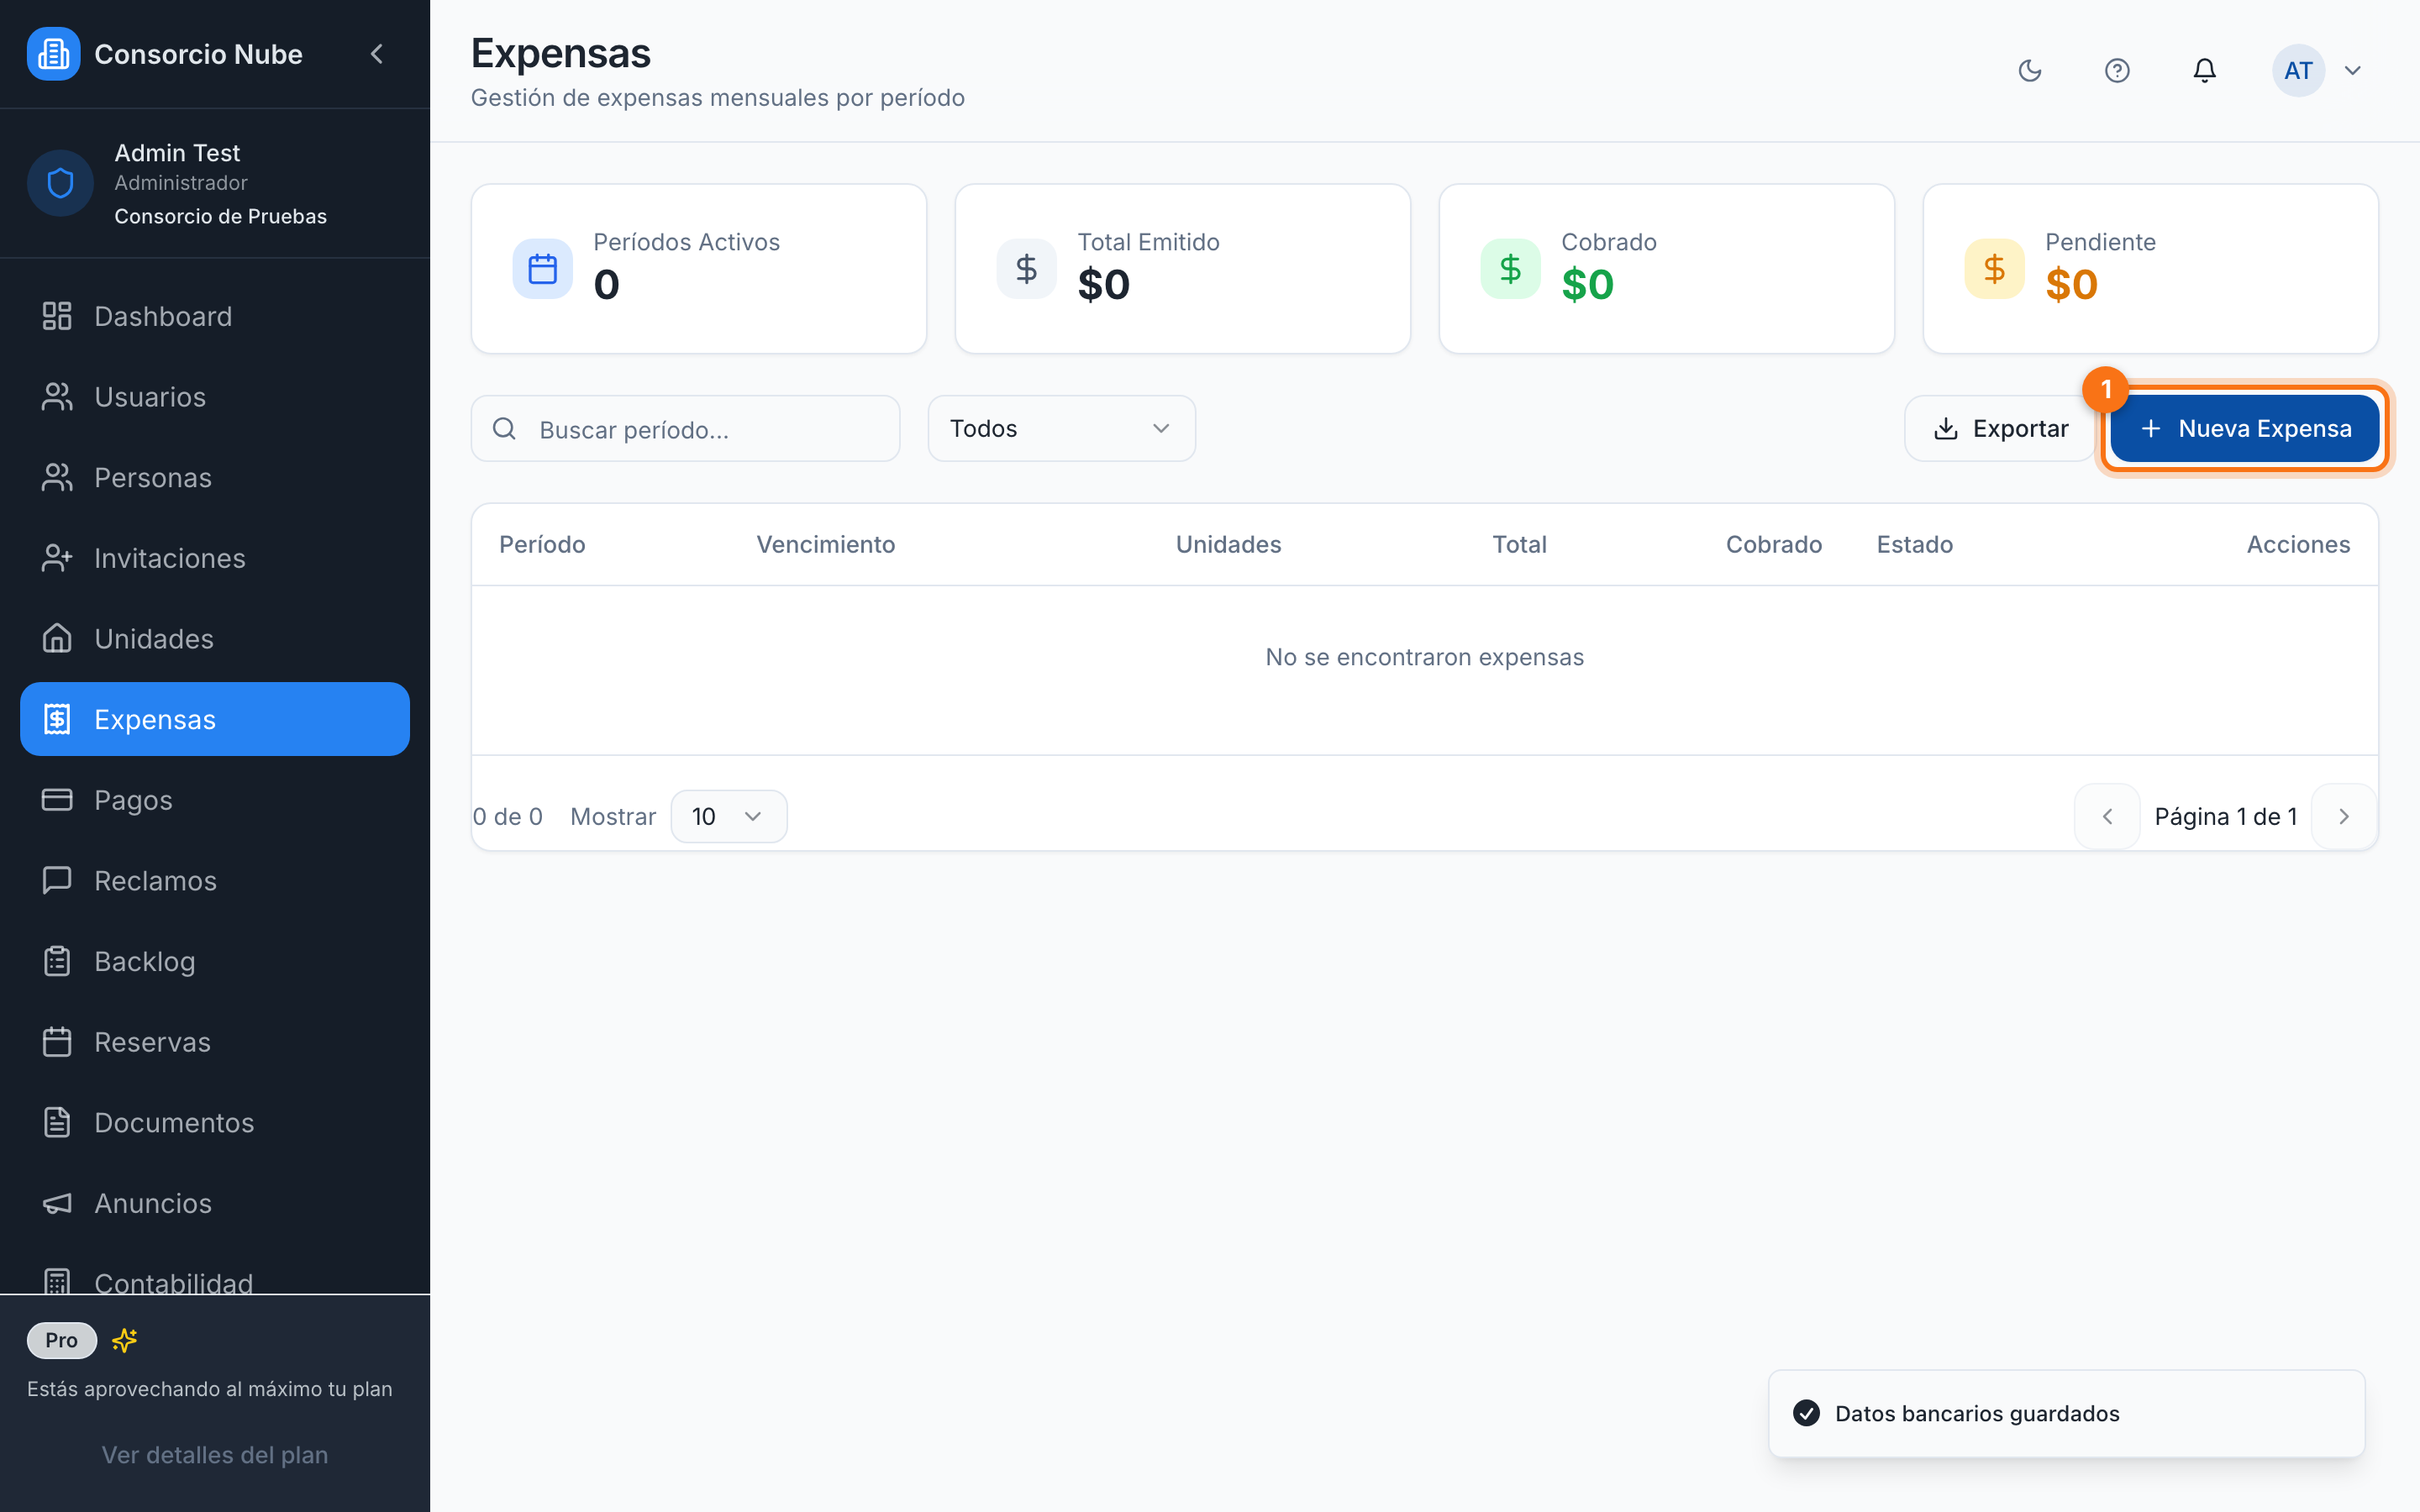Go to next page arrow
The height and width of the screenshot is (1512, 2420).
(x=2344, y=817)
